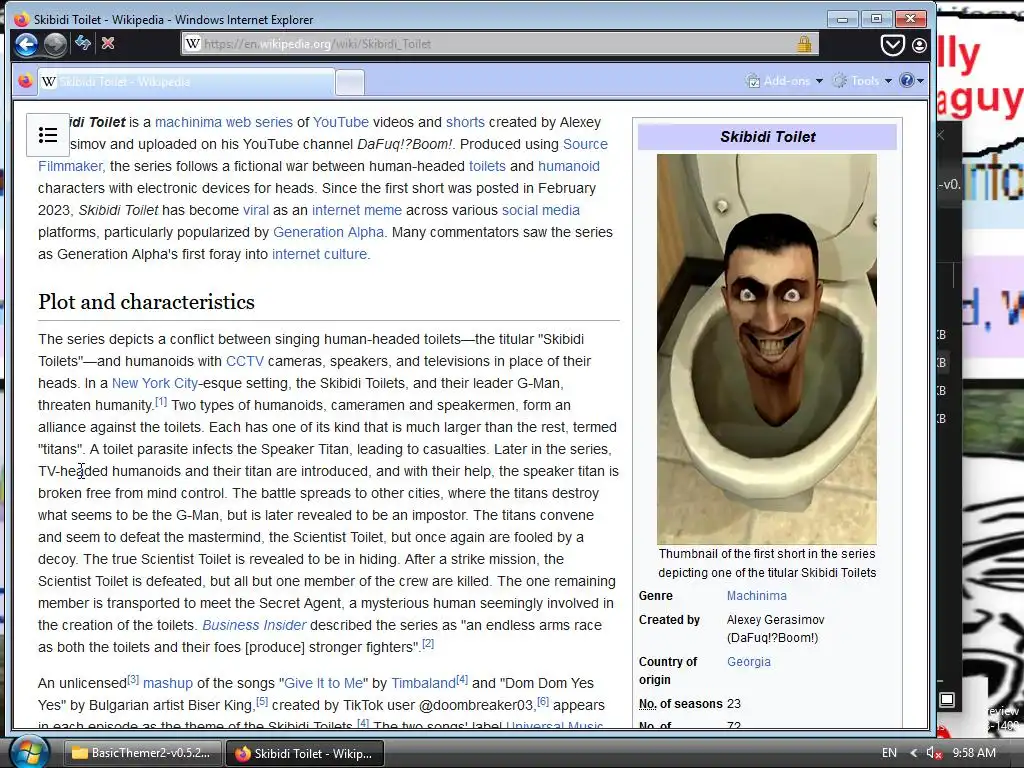The image size is (1024, 768).
Task: Open the internet culture link
Action: [319, 254]
